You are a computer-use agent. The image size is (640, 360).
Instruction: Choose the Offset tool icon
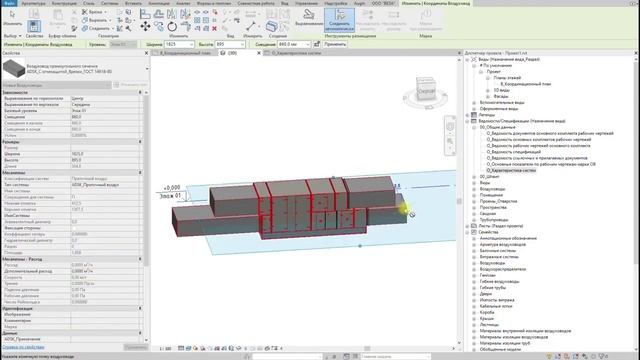click(x=158, y=14)
